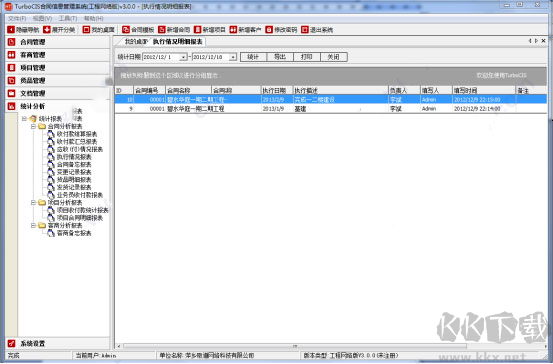553x364 pixels.
Task: Select the highlighted row with ID 10
Action: (330, 100)
